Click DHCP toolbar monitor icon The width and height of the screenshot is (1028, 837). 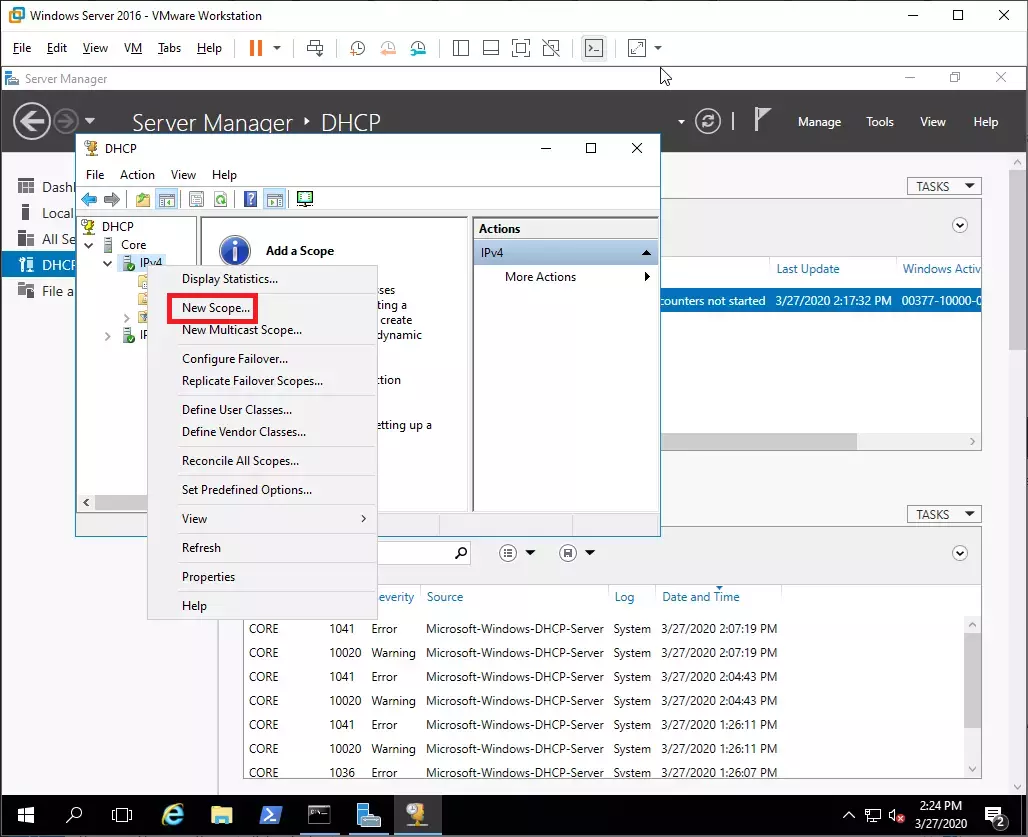tap(305, 199)
